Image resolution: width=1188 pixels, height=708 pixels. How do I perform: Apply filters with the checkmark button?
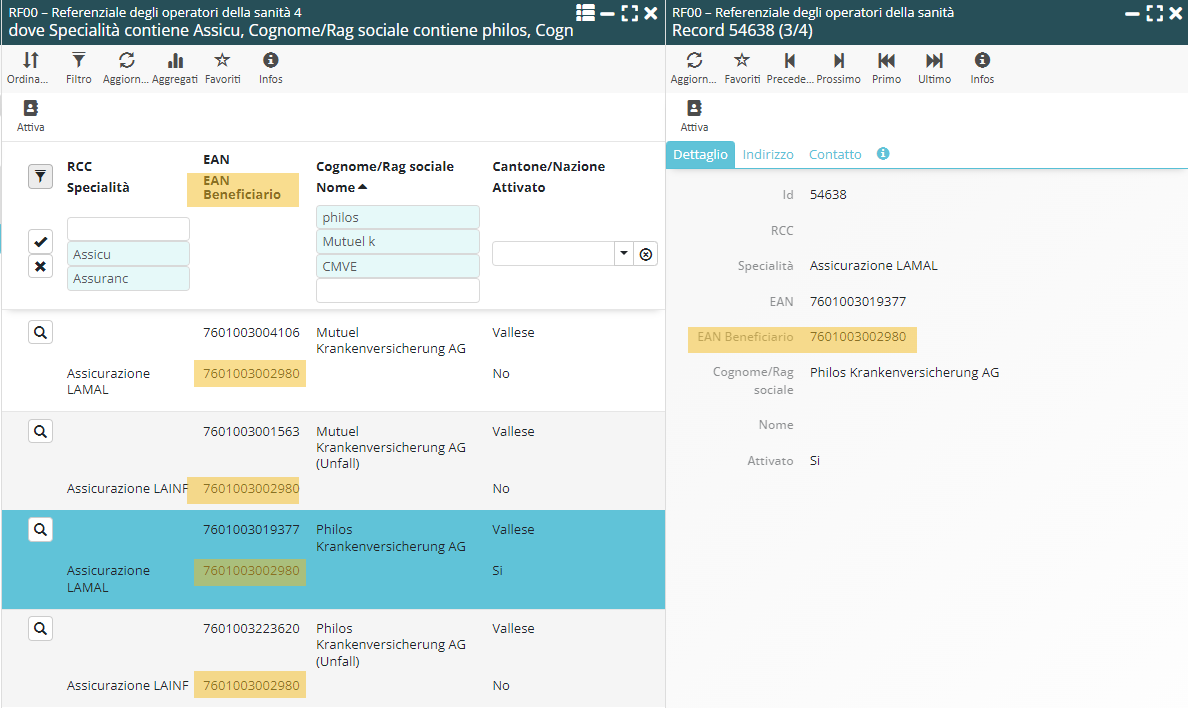40,241
